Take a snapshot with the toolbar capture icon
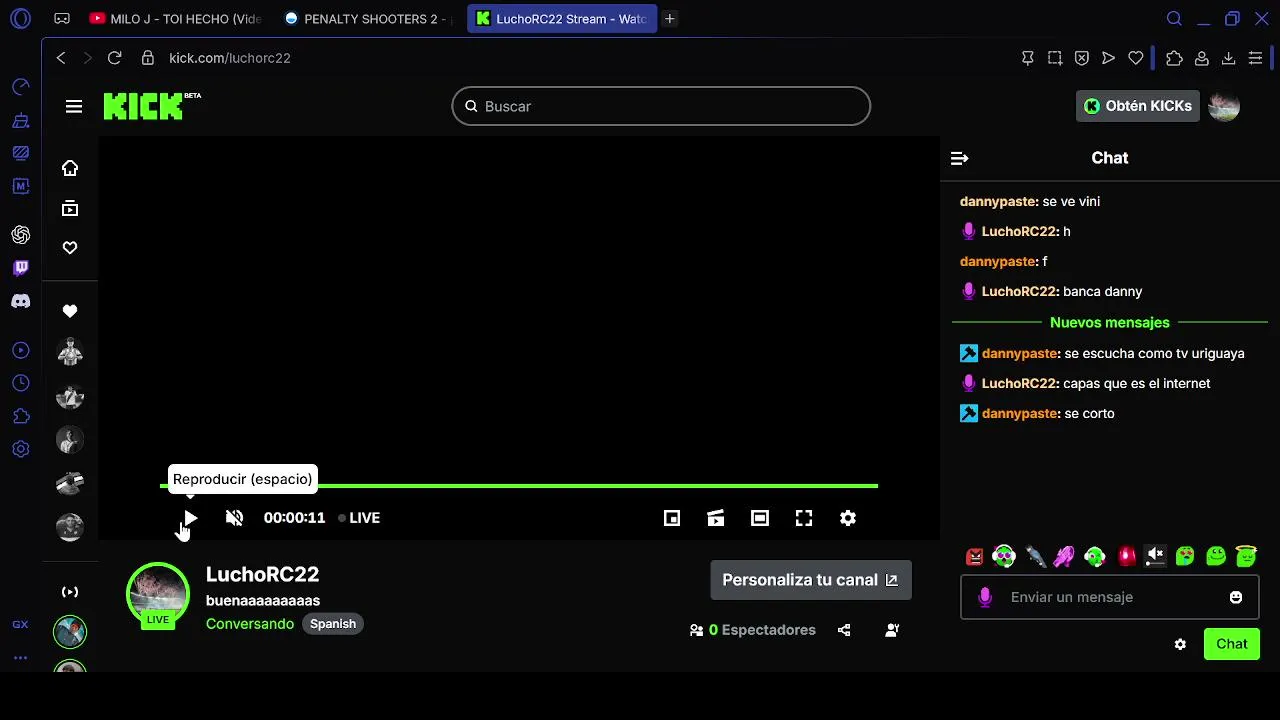Screen dimensions: 1280x720 coord(1055,58)
